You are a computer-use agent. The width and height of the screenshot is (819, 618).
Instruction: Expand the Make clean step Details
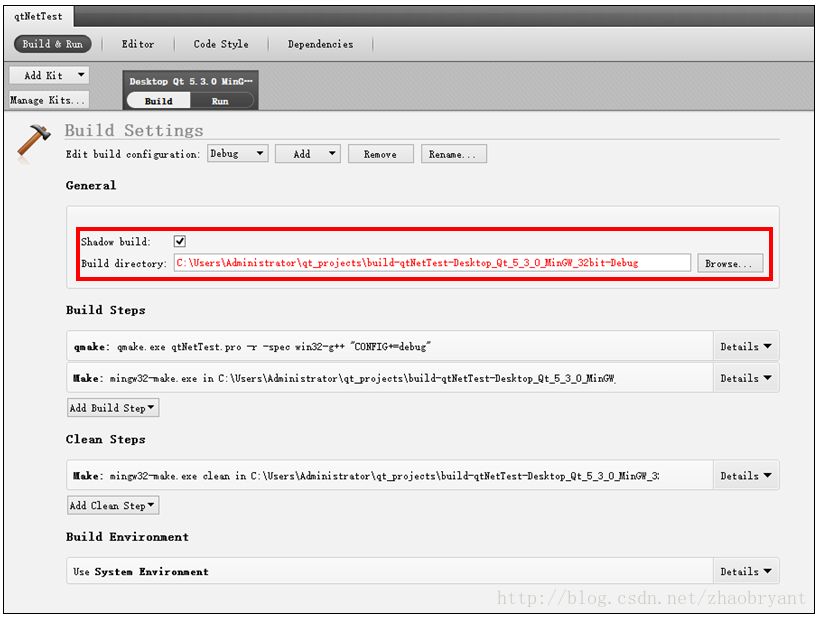746,476
